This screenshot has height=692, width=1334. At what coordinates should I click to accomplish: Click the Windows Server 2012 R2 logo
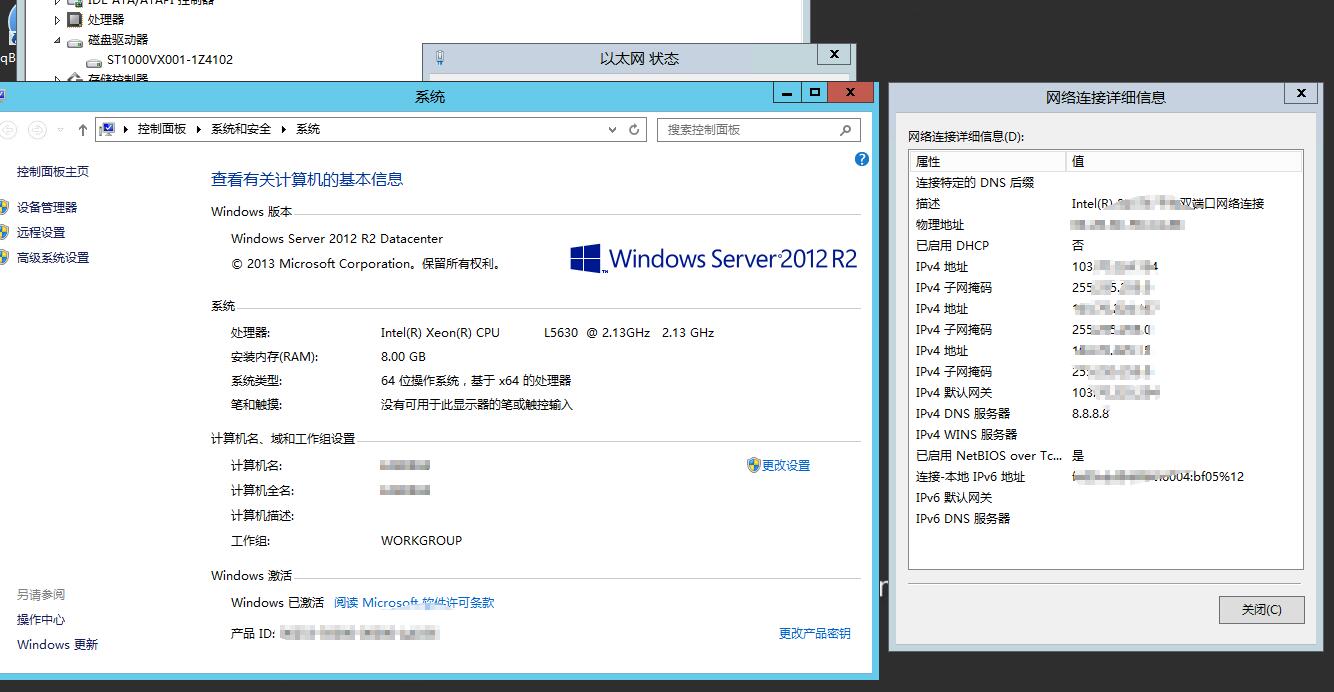tap(713, 258)
